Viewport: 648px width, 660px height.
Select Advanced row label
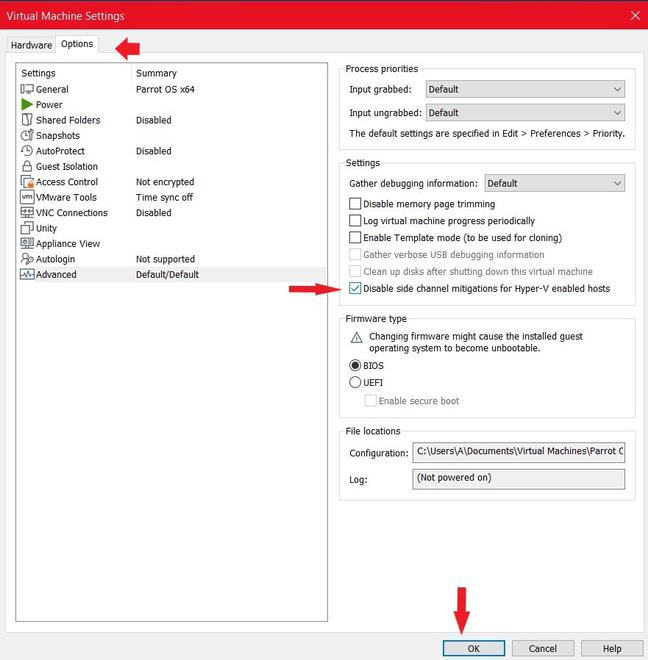pyautogui.click(x=56, y=274)
